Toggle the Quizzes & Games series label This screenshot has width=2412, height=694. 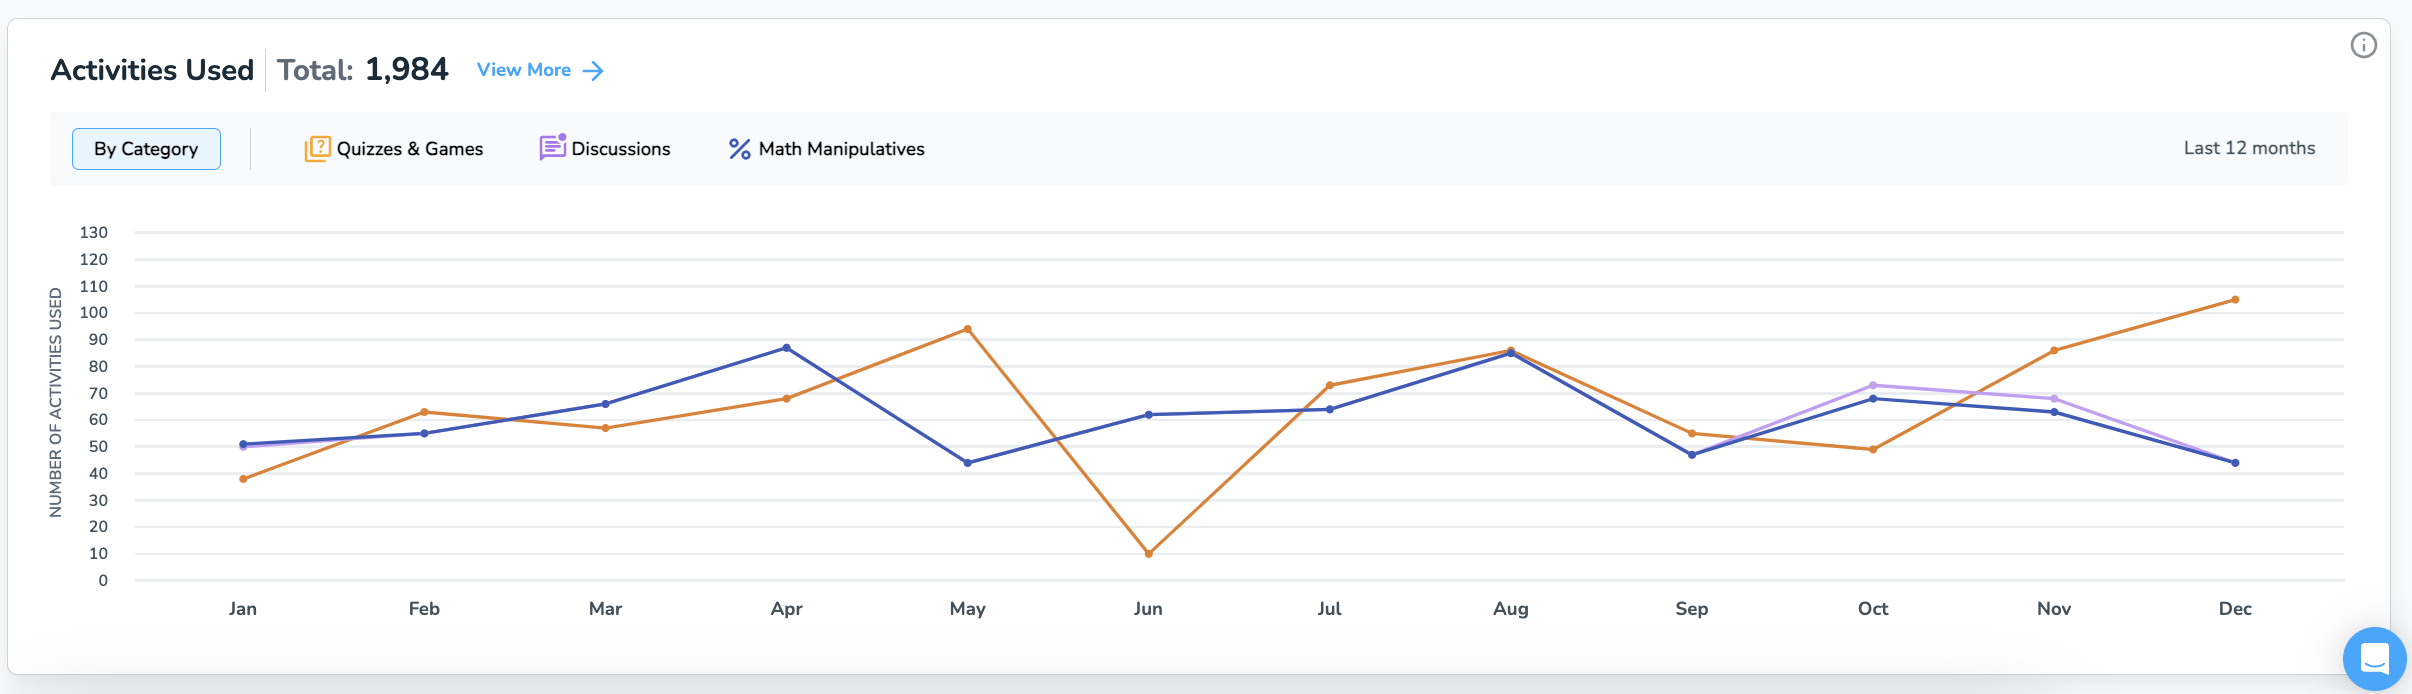[x=409, y=149]
